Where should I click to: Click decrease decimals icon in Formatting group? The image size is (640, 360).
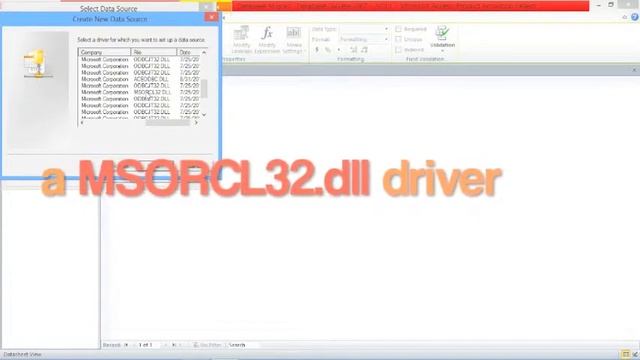364,50
